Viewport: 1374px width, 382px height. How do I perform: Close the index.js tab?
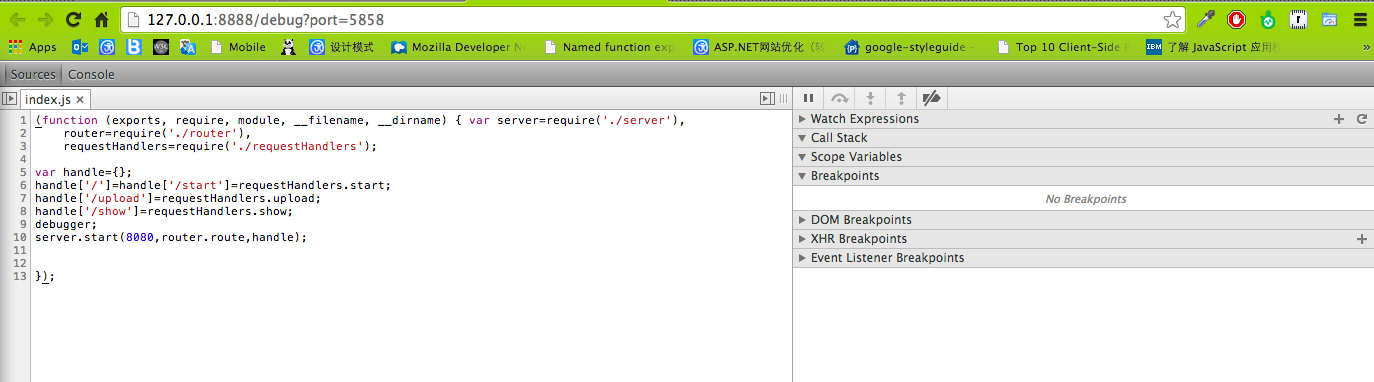[81, 99]
